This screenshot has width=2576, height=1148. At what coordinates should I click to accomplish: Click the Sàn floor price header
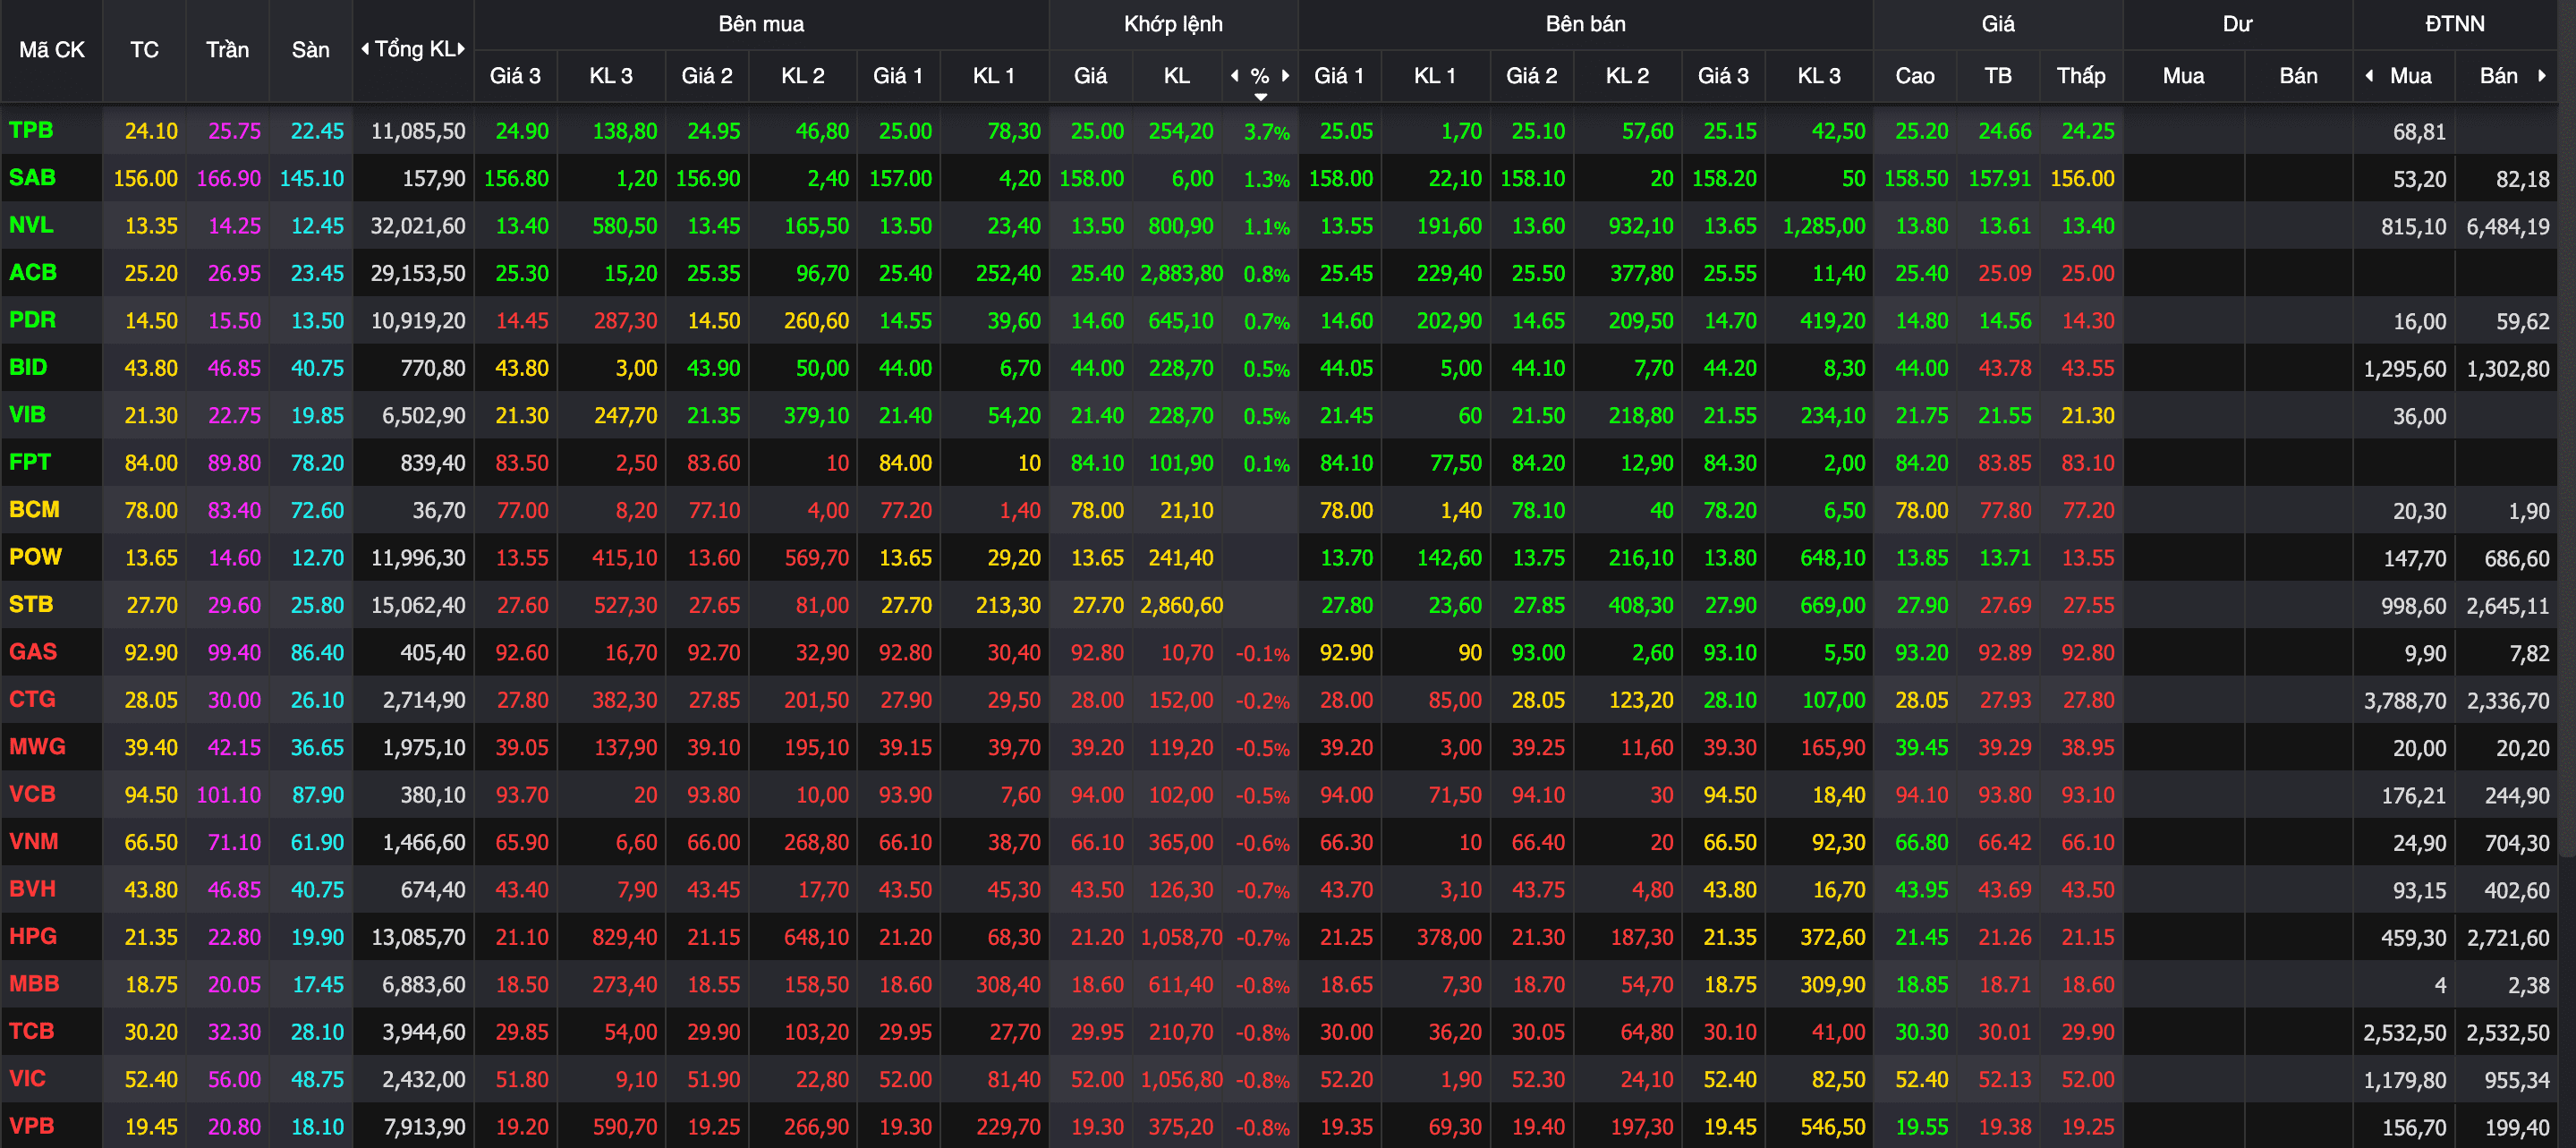(310, 50)
